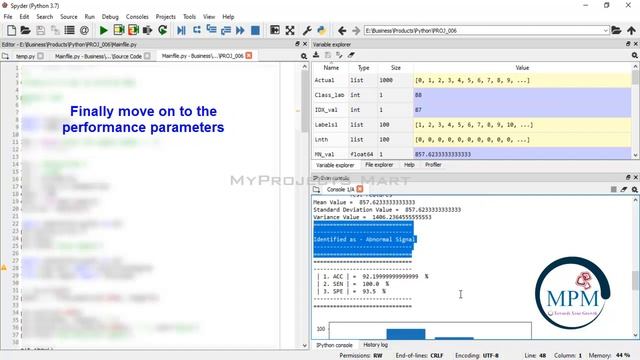This screenshot has height=360, width=640.
Task: Switch to the Profiler tab
Action: point(433,165)
